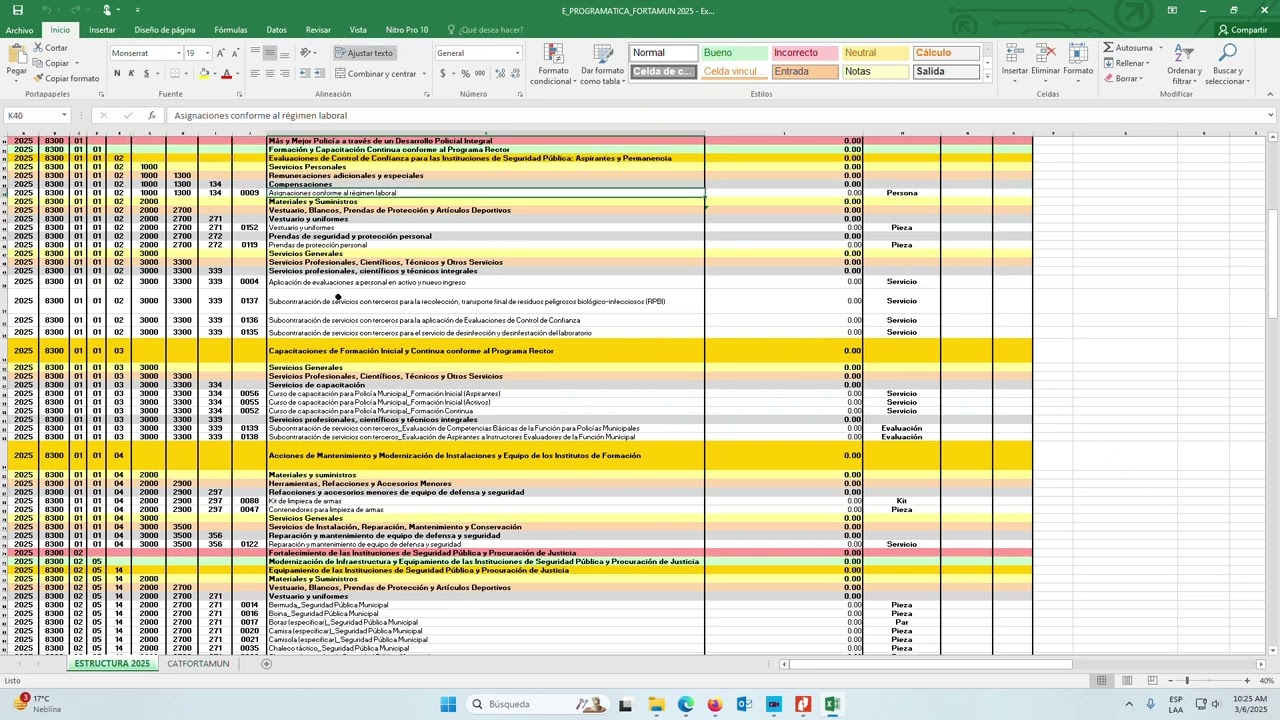This screenshot has width=1280, height=720.
Task: Decrease the decimal places
Action: coord(513,73)
